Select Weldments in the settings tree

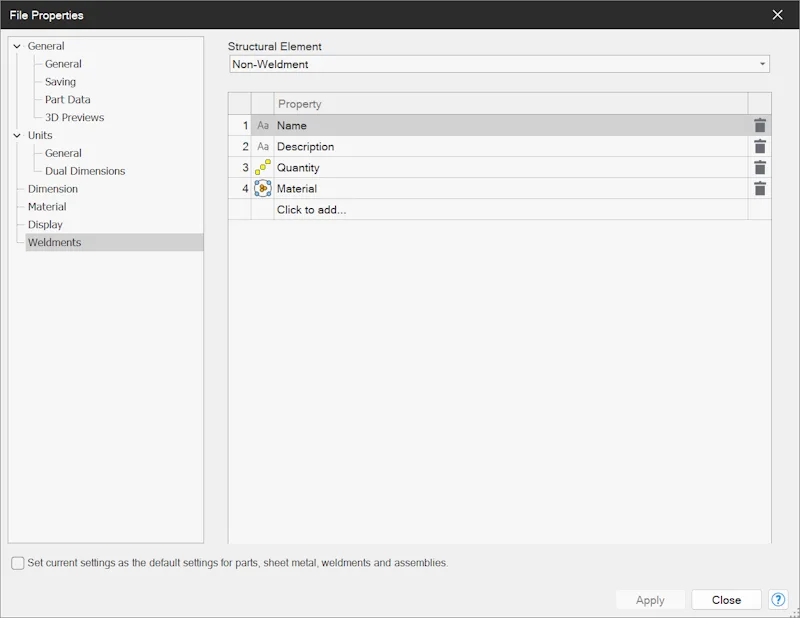(x=114, y=242)
